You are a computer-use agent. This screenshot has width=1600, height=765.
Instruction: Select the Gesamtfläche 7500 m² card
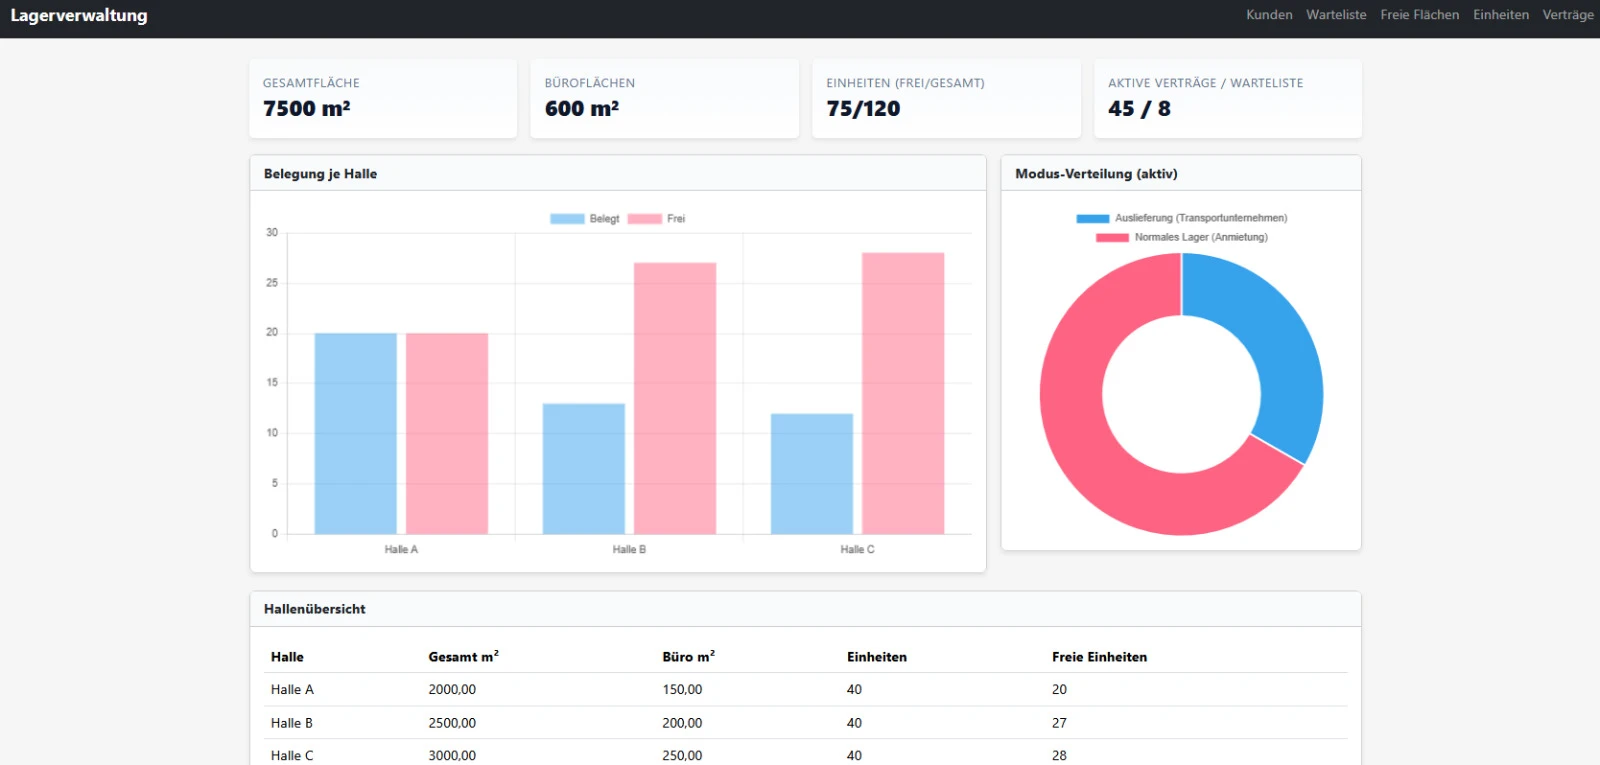pos(382,98)
